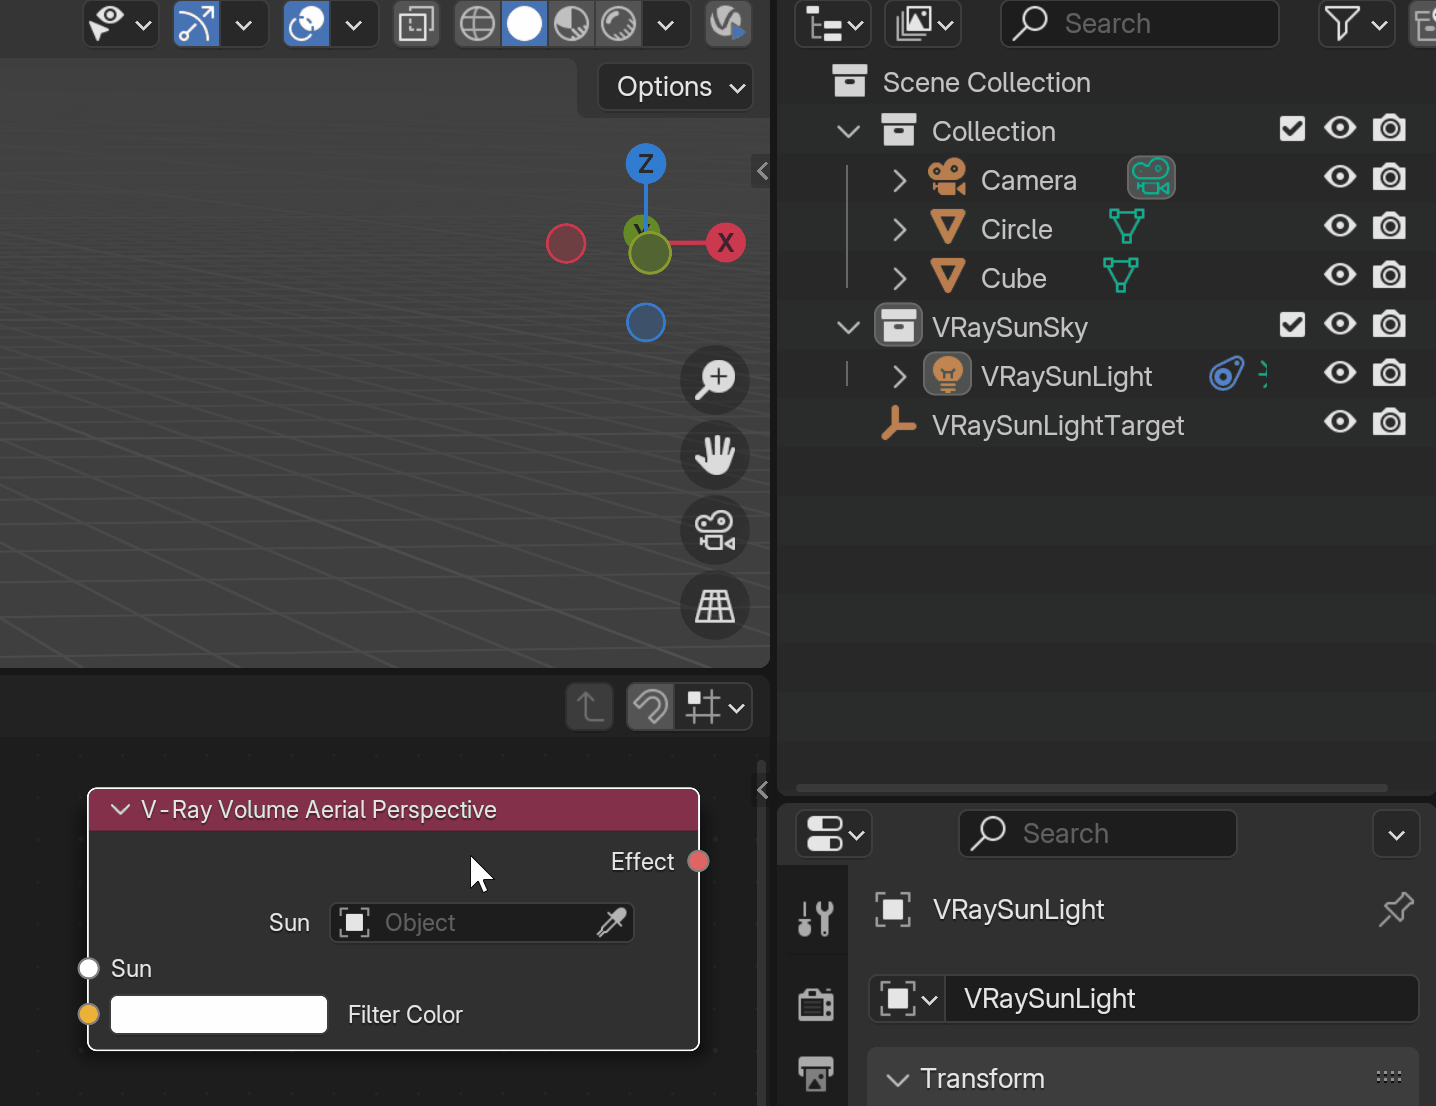Viewport: 1436px width, 1106px height.
Task: Open the viewport Options menu
Action: tap(676, 87)
